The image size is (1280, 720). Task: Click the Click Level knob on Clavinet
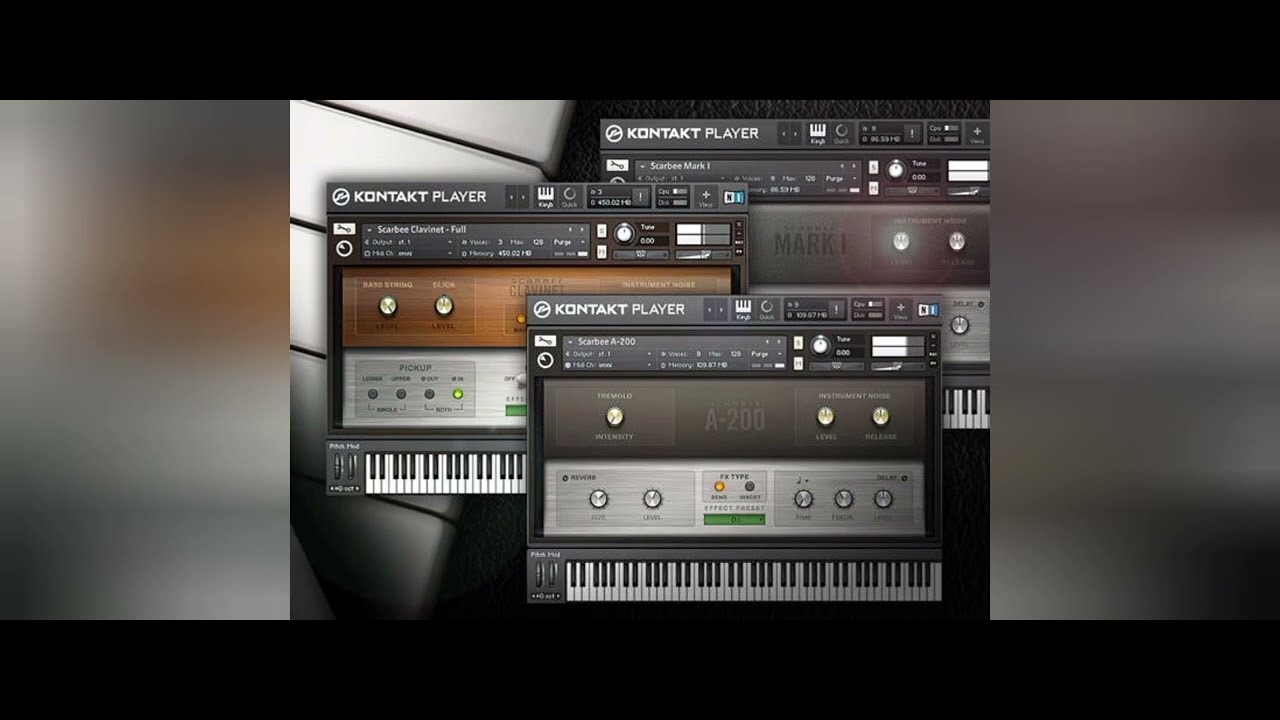[x=444, y=306]
